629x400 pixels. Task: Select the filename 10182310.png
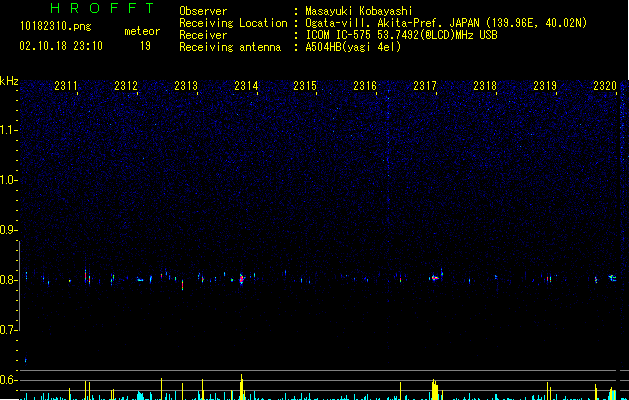point(55,26)
